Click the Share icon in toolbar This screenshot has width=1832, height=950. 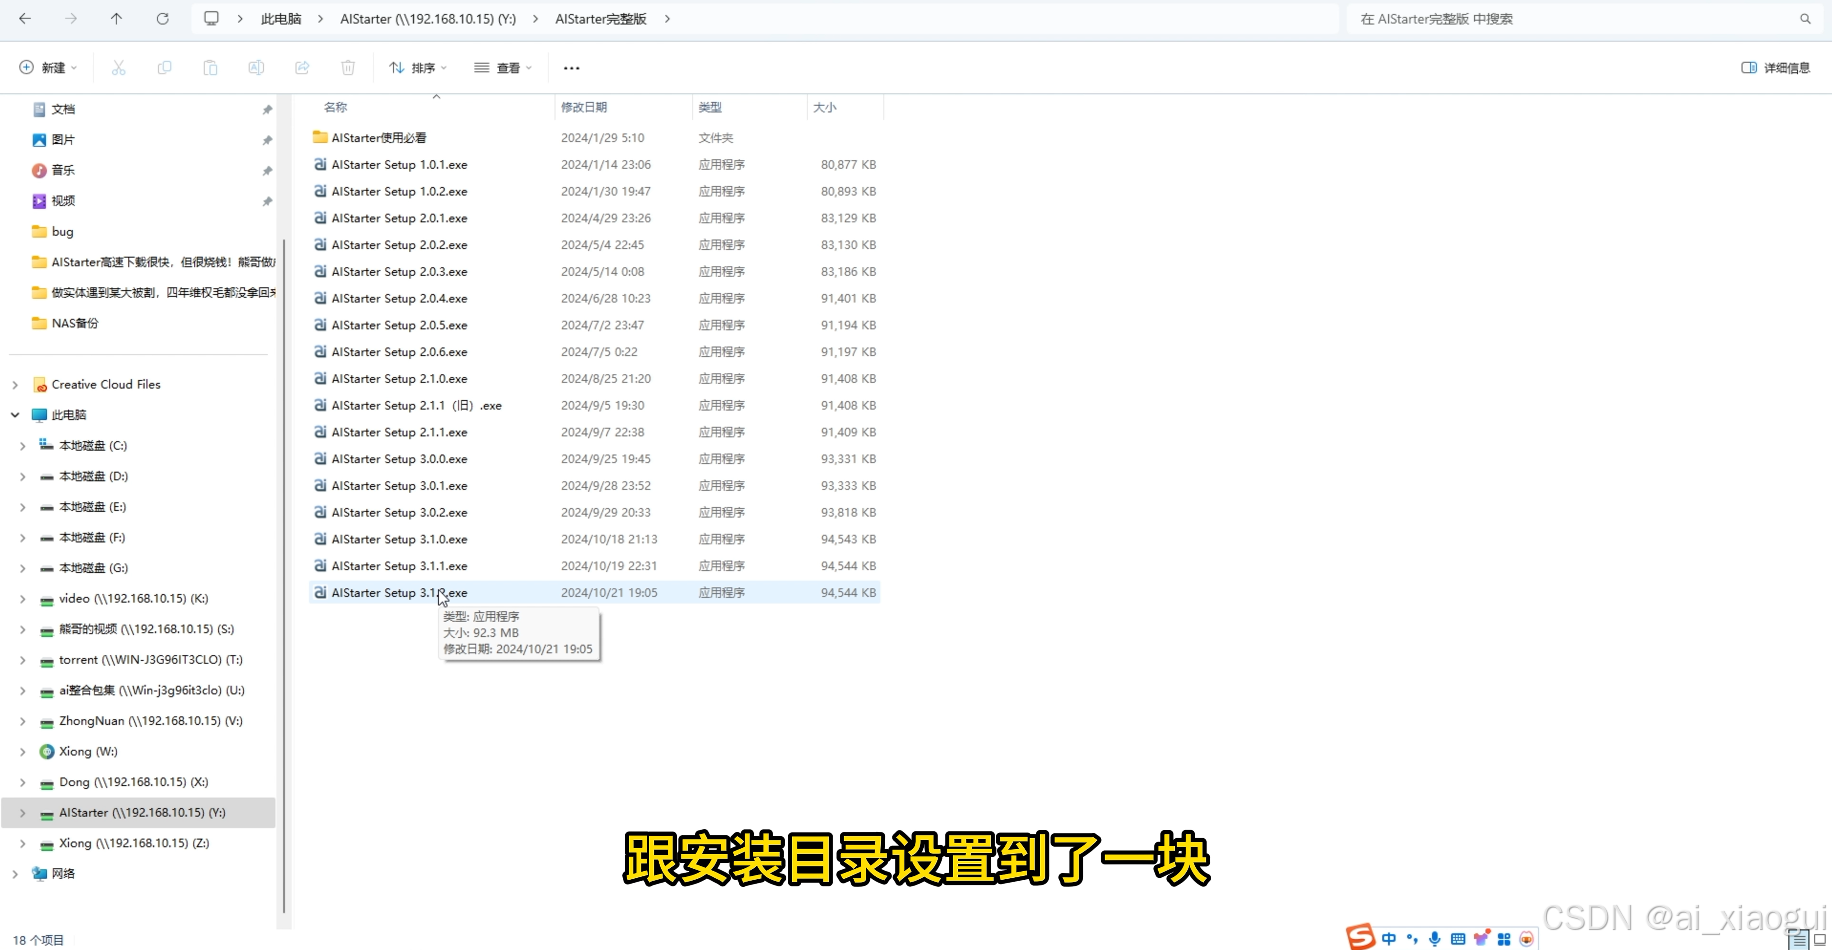302,68
